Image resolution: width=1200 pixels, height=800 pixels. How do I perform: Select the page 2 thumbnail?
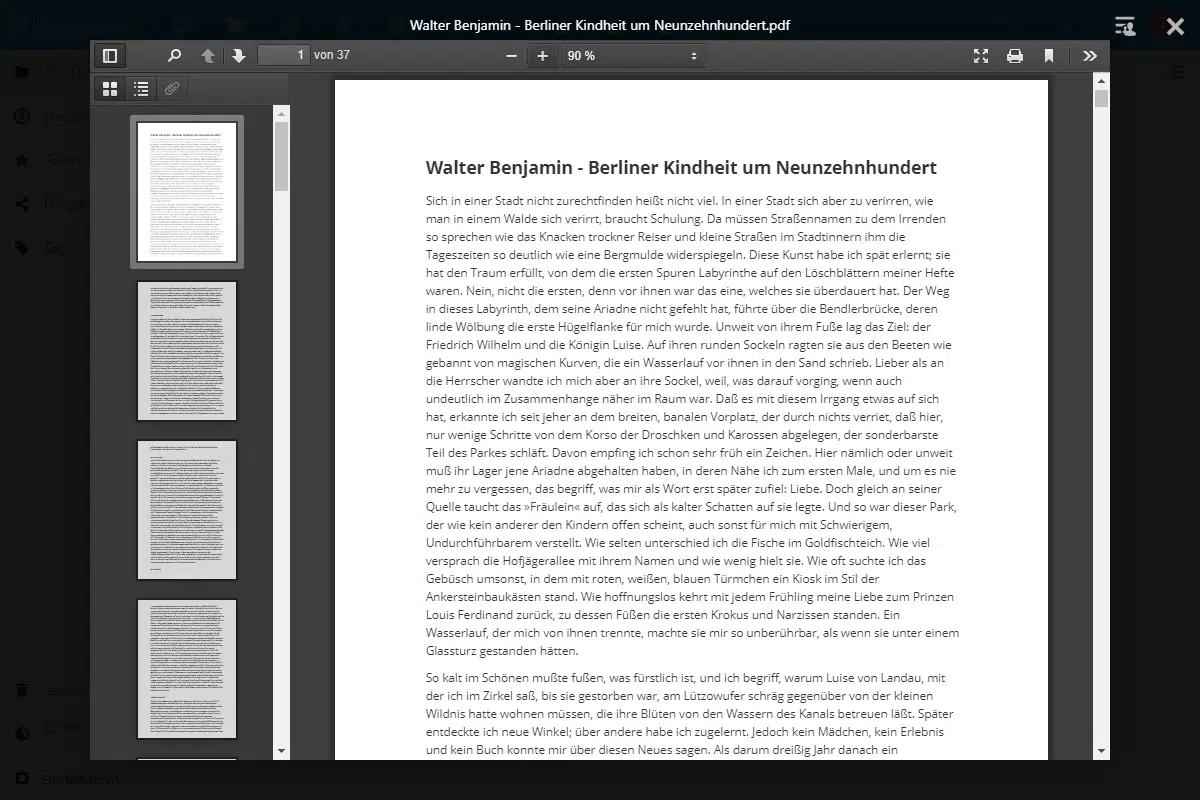pos(187,351)
